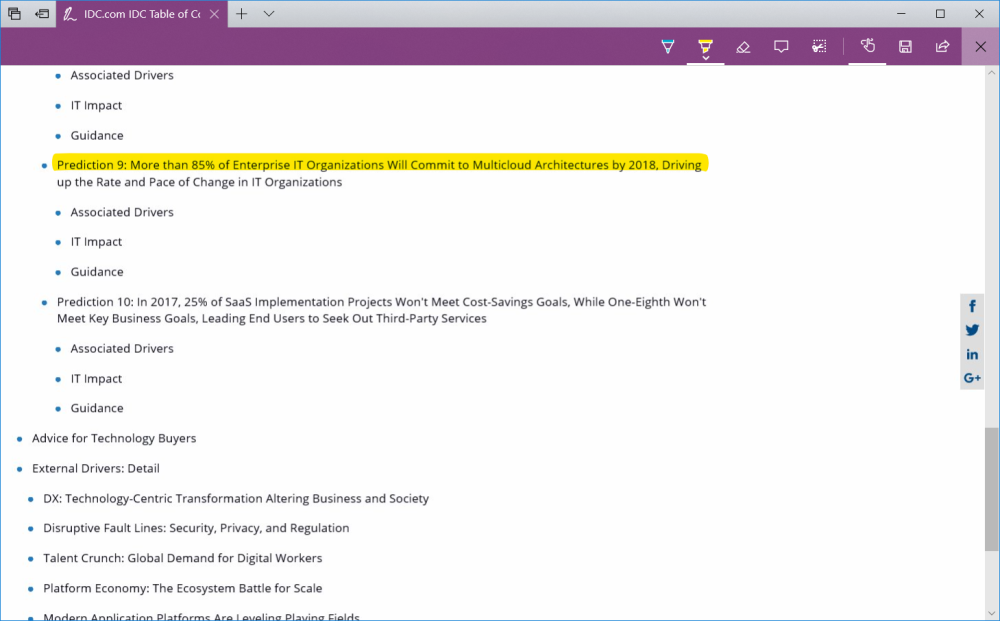
Task: Open Prediction 9 multicloud architectures link
Action: point(379,173)
